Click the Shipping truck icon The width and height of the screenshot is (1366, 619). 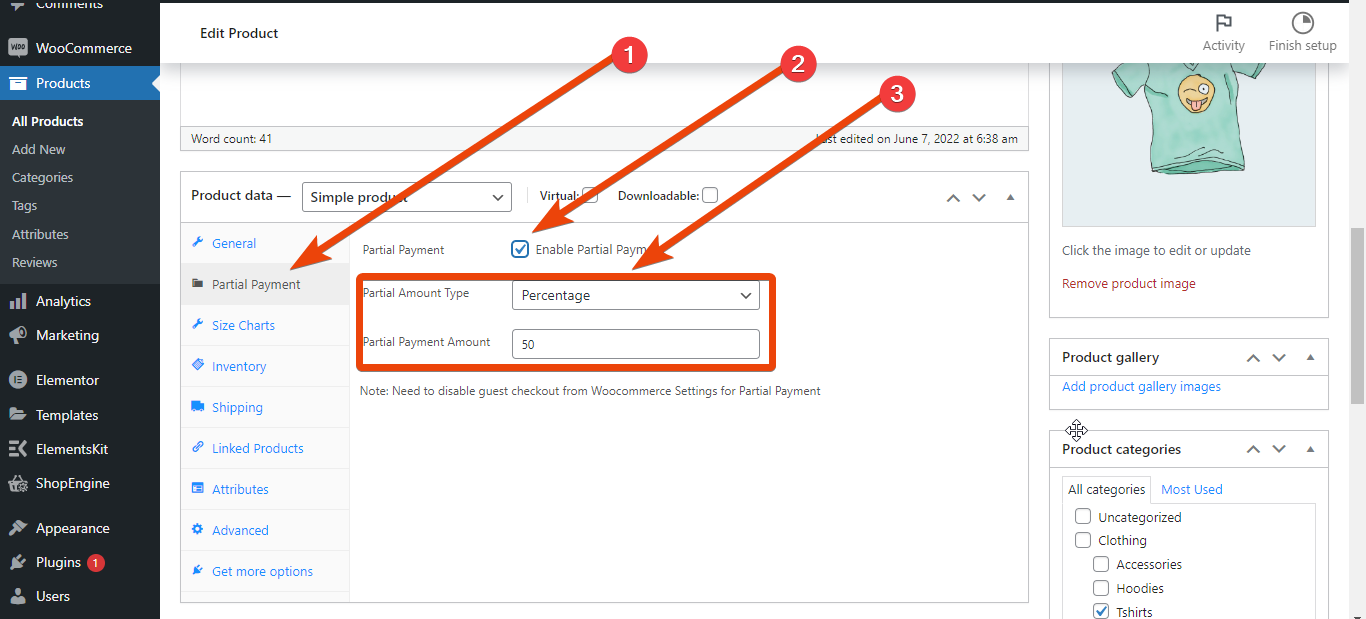point(198,407)
